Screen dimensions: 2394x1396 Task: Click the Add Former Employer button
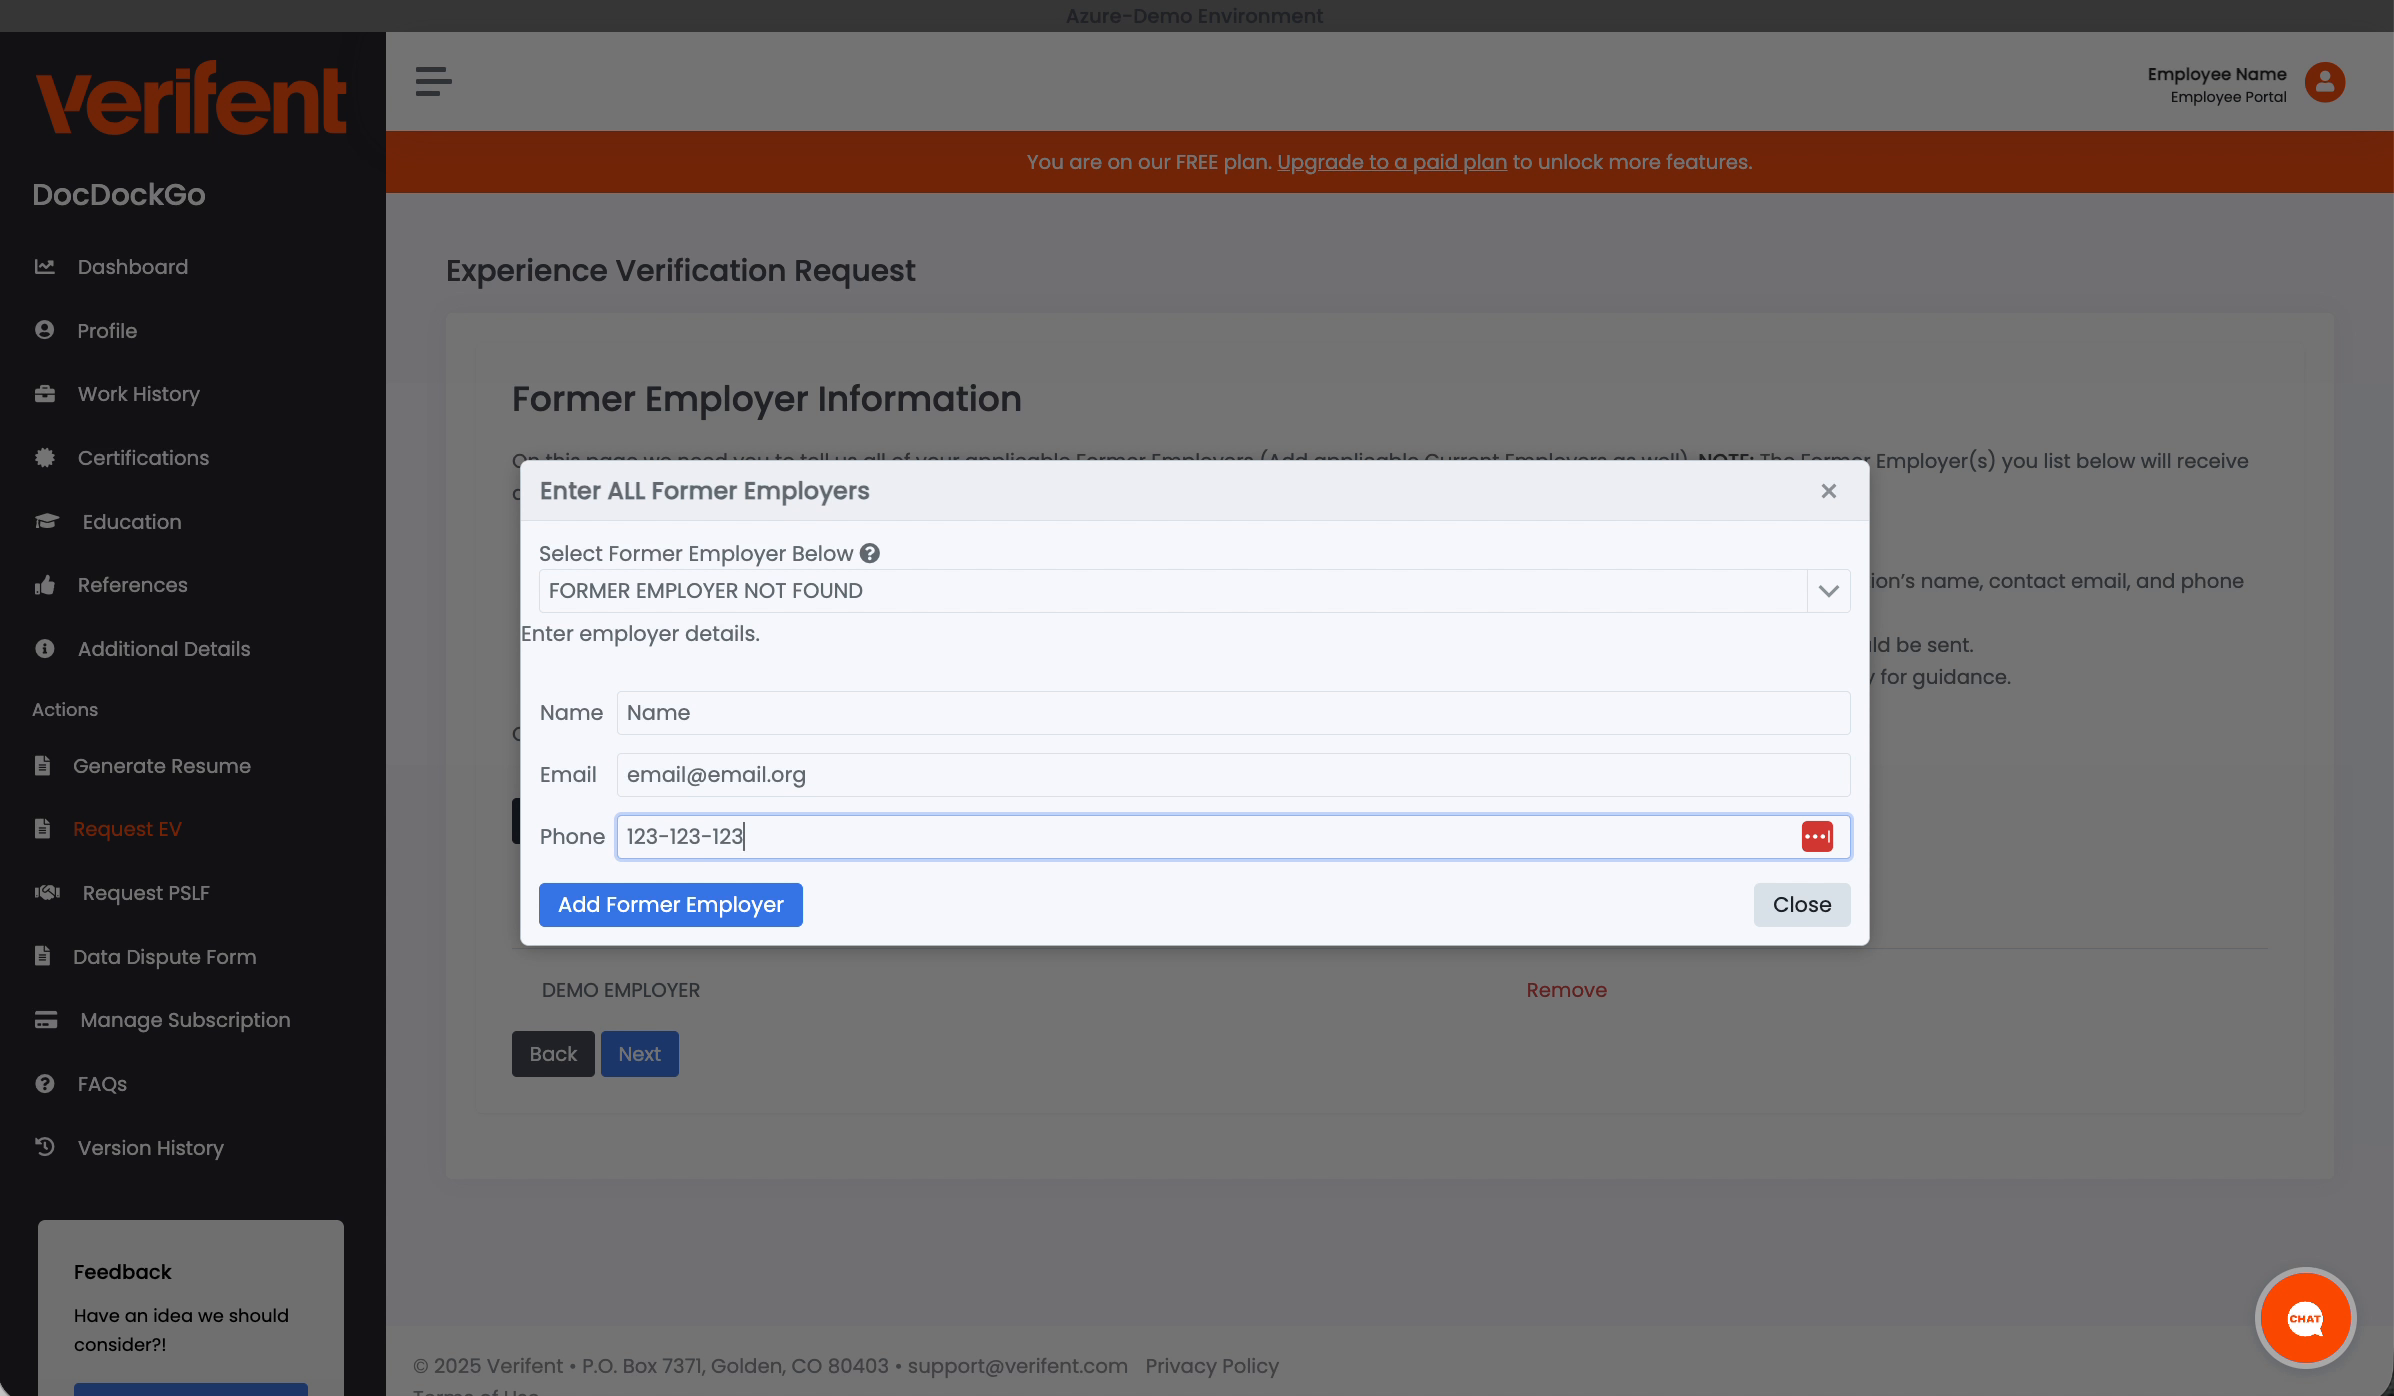[670, 904]
